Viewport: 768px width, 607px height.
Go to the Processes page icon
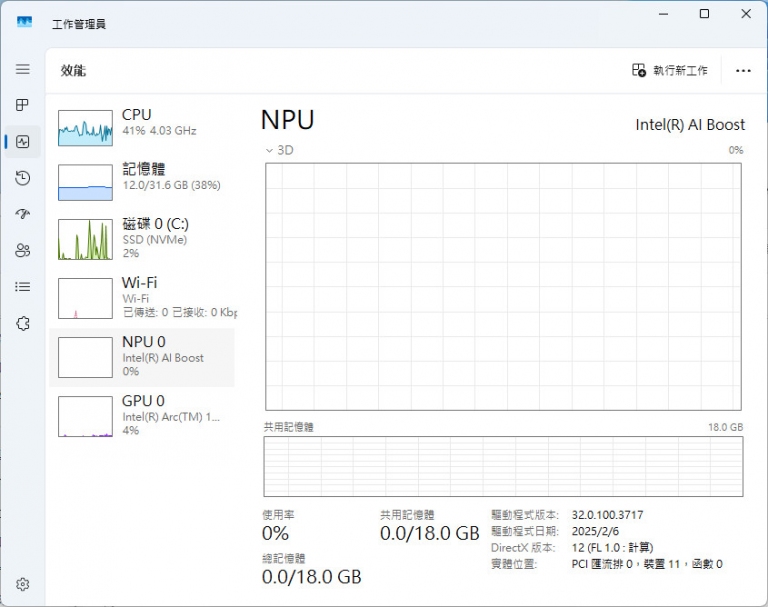(x=23, y=105)
